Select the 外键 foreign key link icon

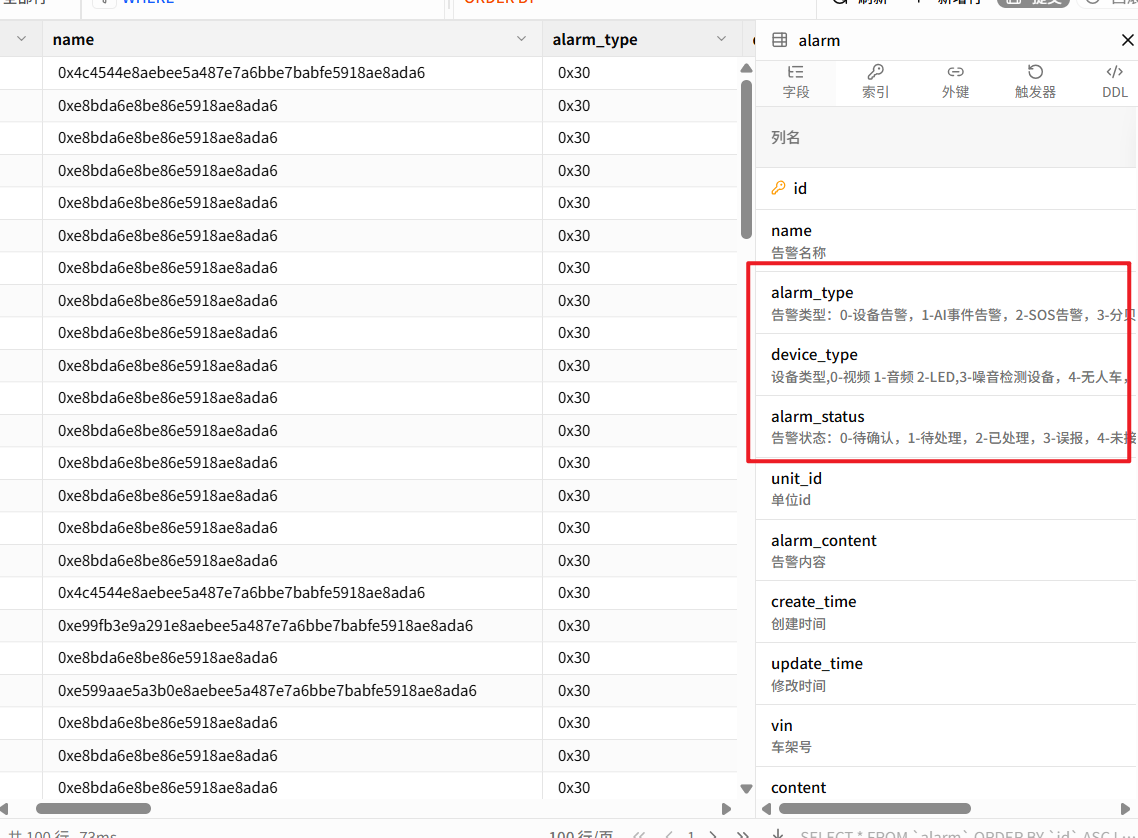[955, 72]
